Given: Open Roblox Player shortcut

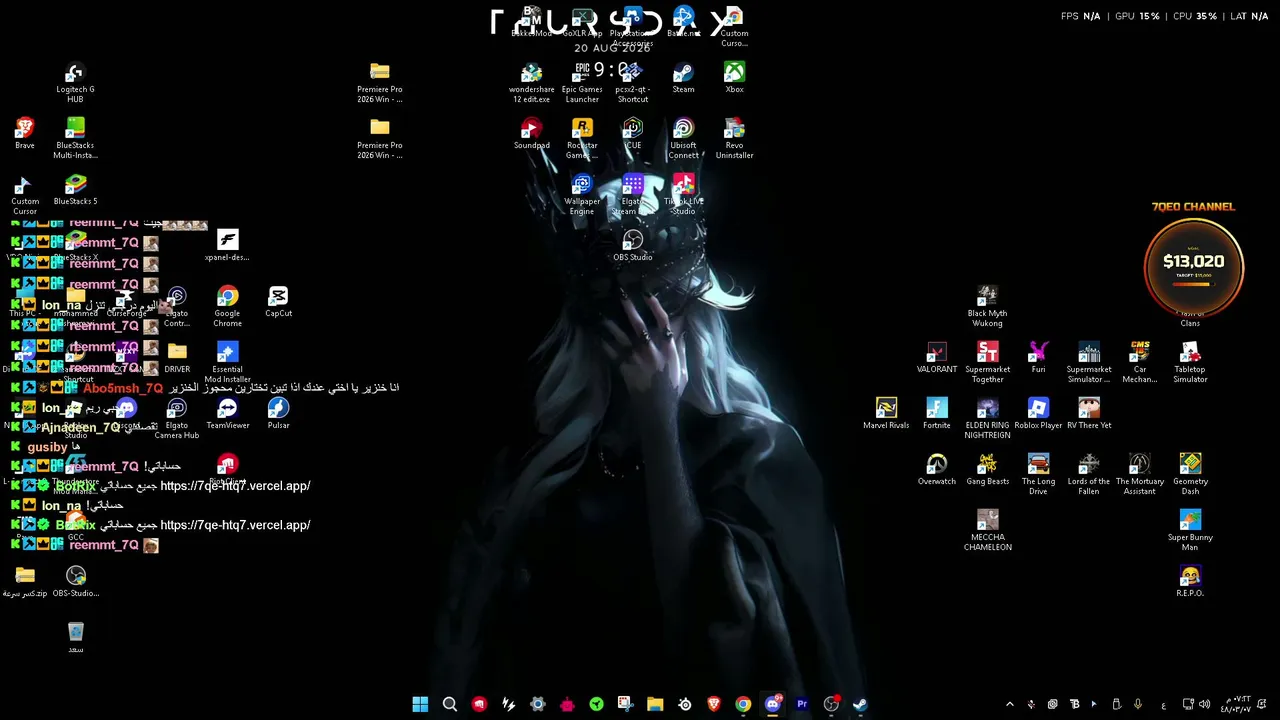Looking at the screenshot, I should (x=1038, y=413).
